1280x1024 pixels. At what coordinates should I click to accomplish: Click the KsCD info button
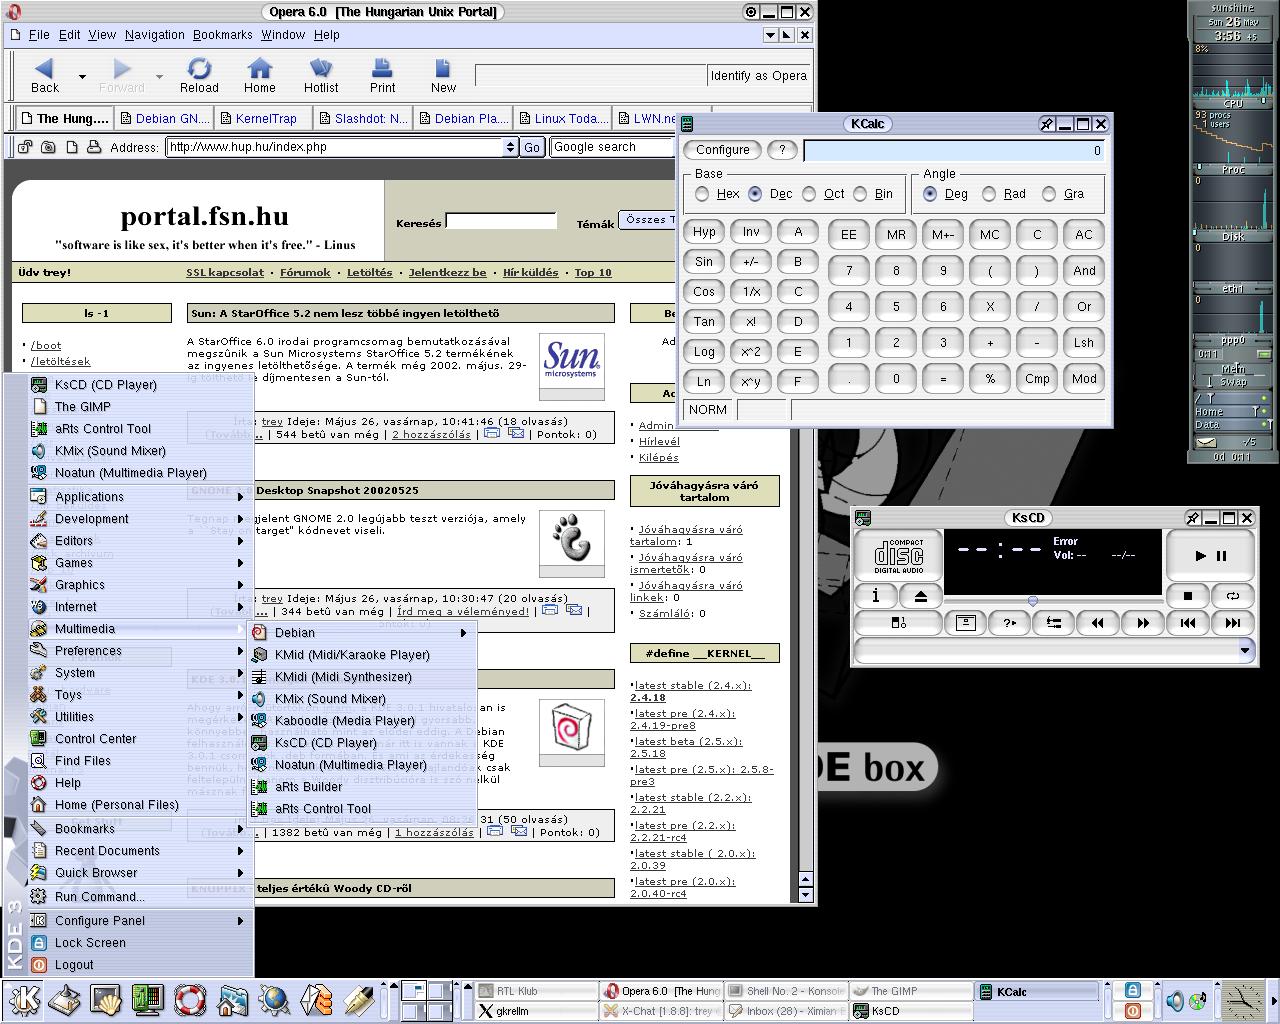click(x=876, y=596)
